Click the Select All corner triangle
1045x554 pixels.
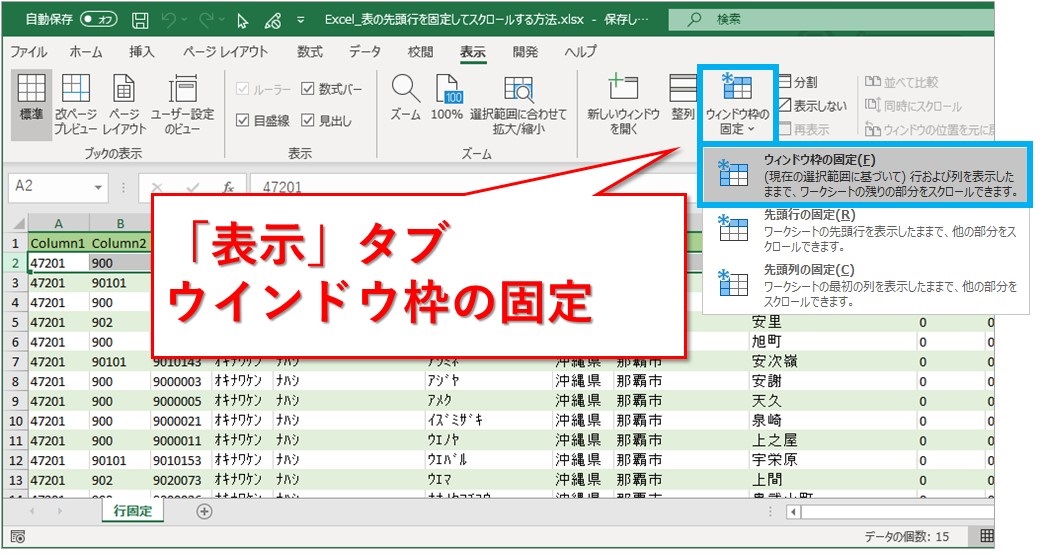[18, 223]
